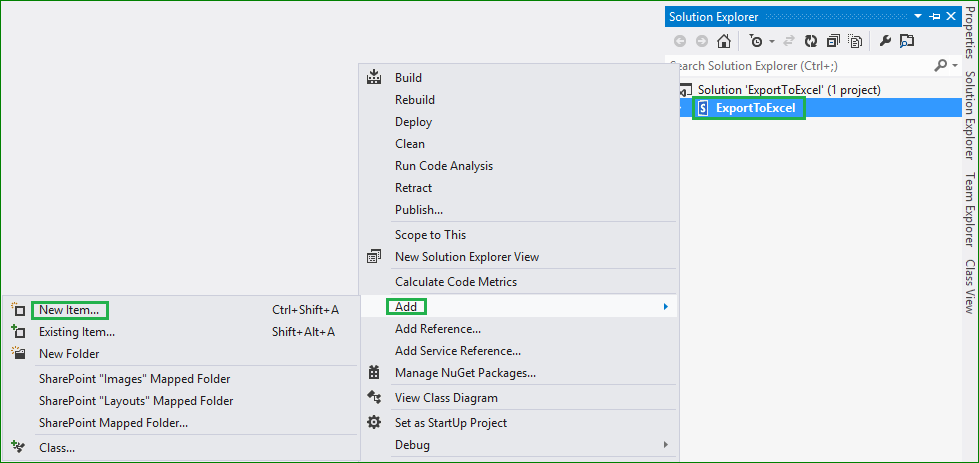Toggle Show All Files in Solution Explorer

pos(855,41)
